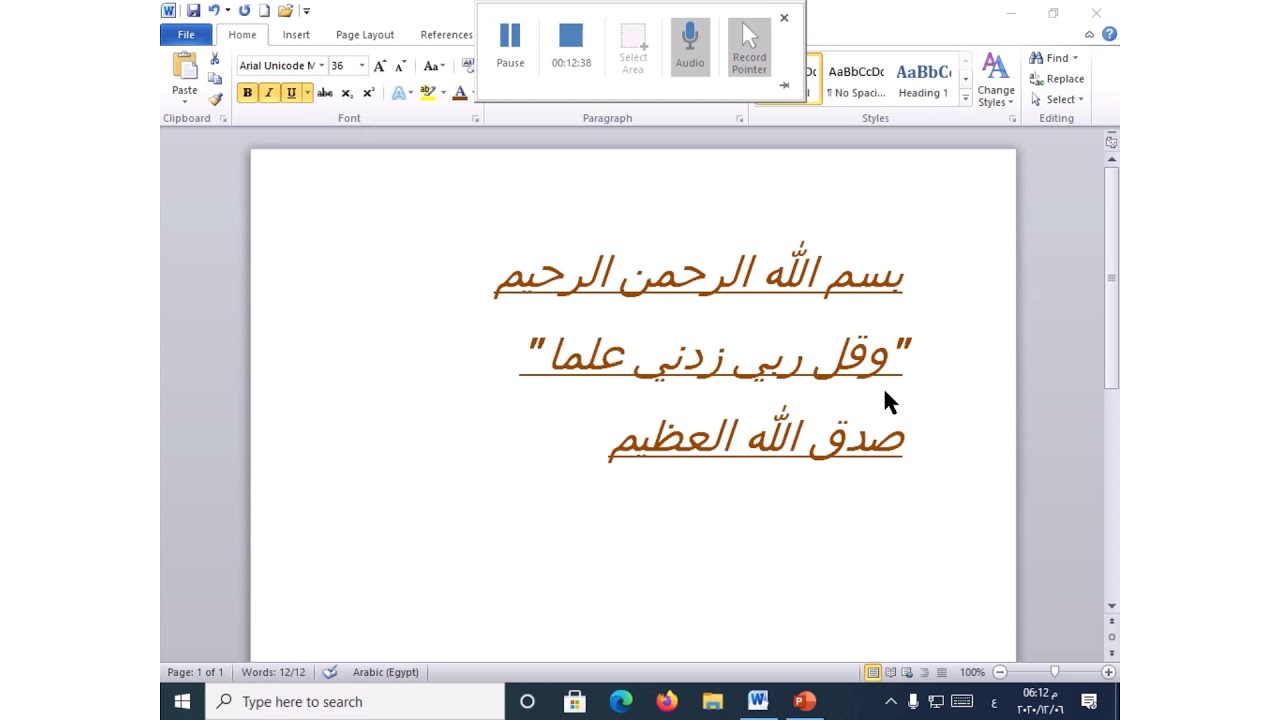Create a new blank document icon
Image resolution: width=1280 pixels, height=720 pixels.
[x=264, y=11]
